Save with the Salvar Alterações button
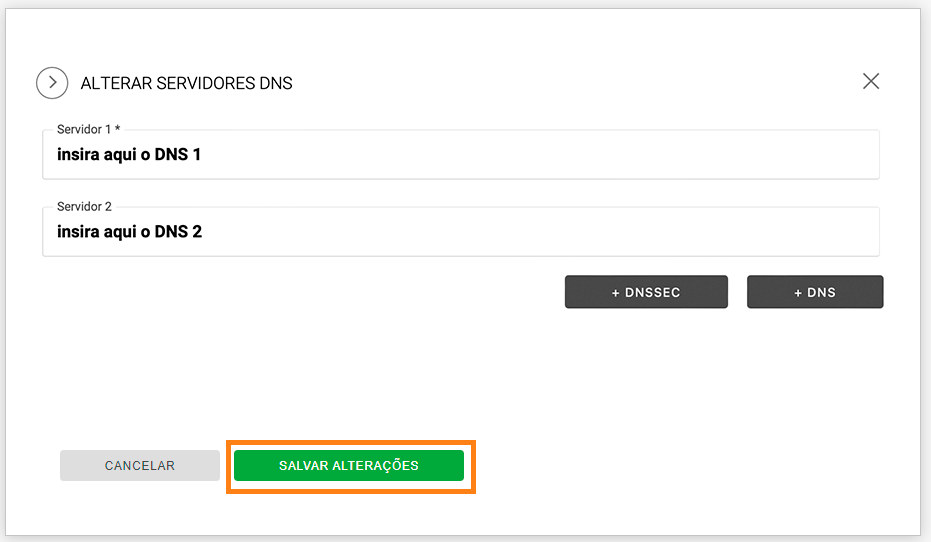The image size is (931, 542). click(x=349, y=466)
